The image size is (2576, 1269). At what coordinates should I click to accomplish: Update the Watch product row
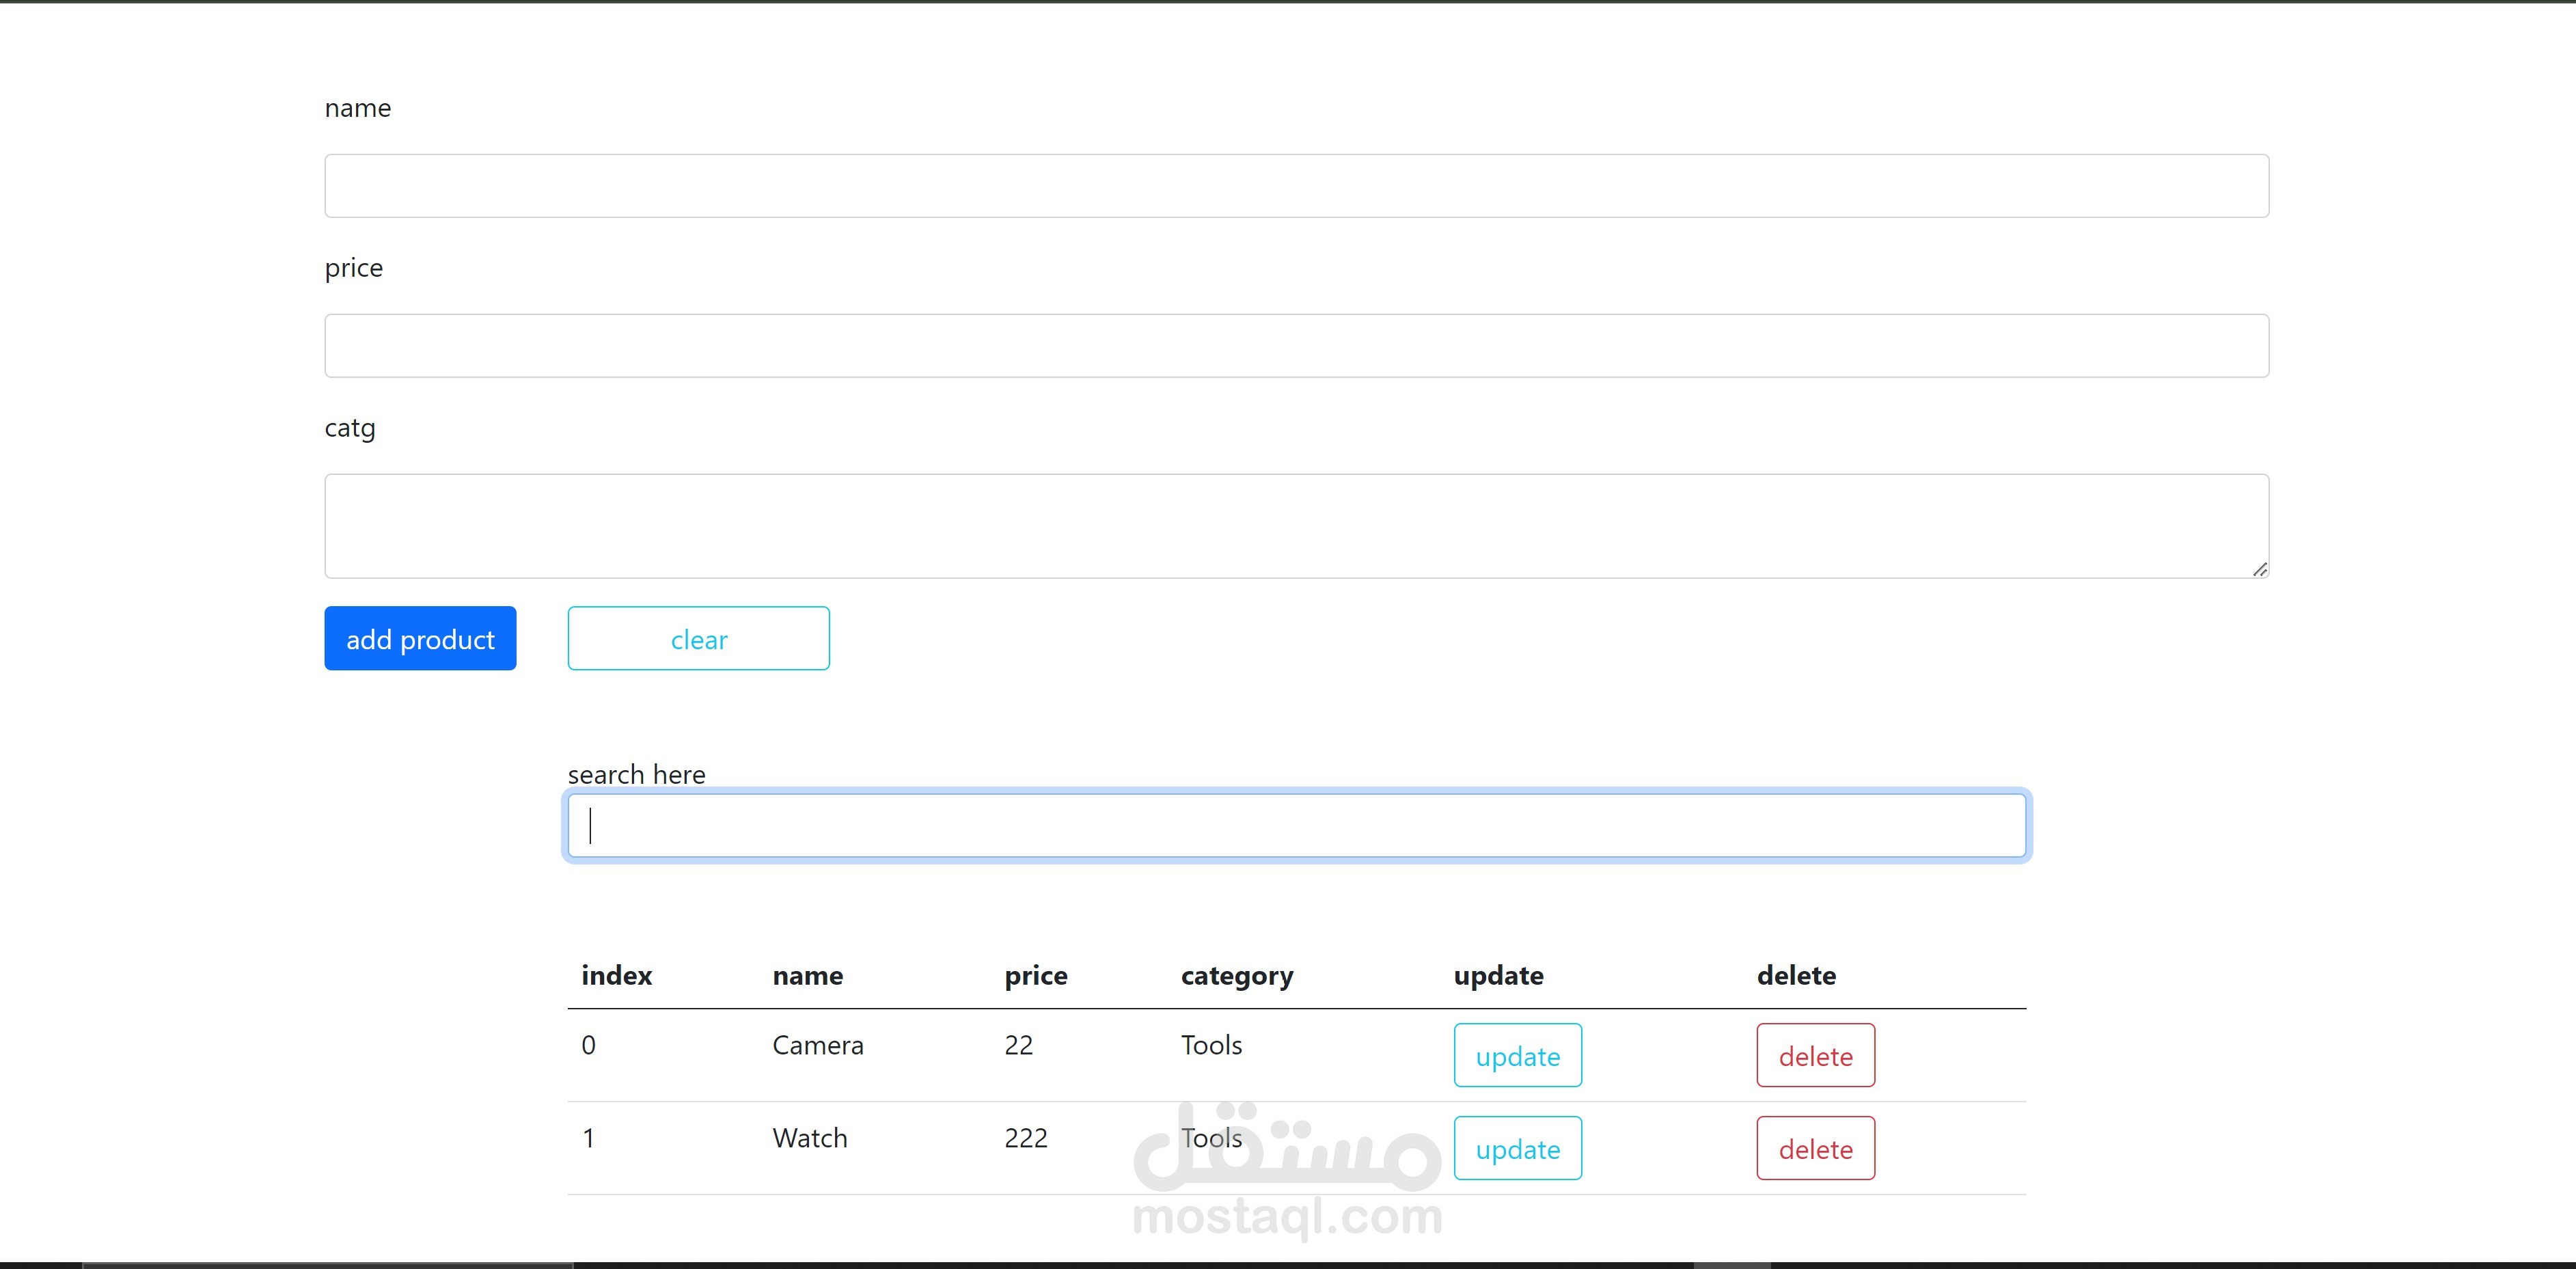(x=1517, y=1148)
